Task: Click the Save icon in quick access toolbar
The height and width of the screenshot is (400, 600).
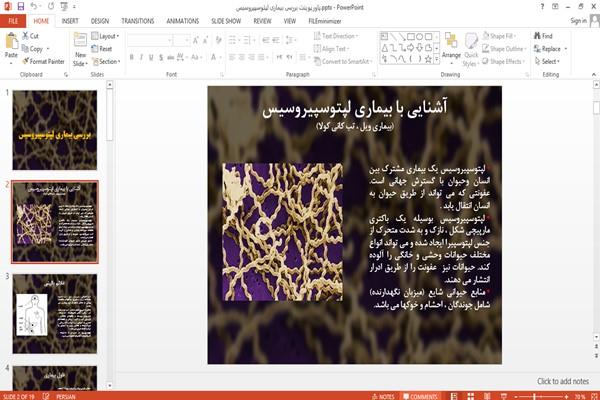Action: 21,7
